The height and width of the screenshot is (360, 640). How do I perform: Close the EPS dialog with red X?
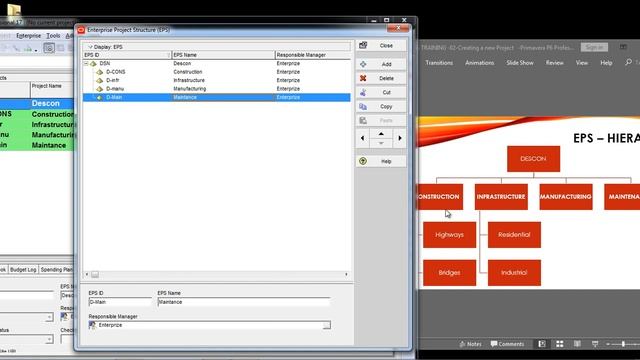click(x=398, y=28)
